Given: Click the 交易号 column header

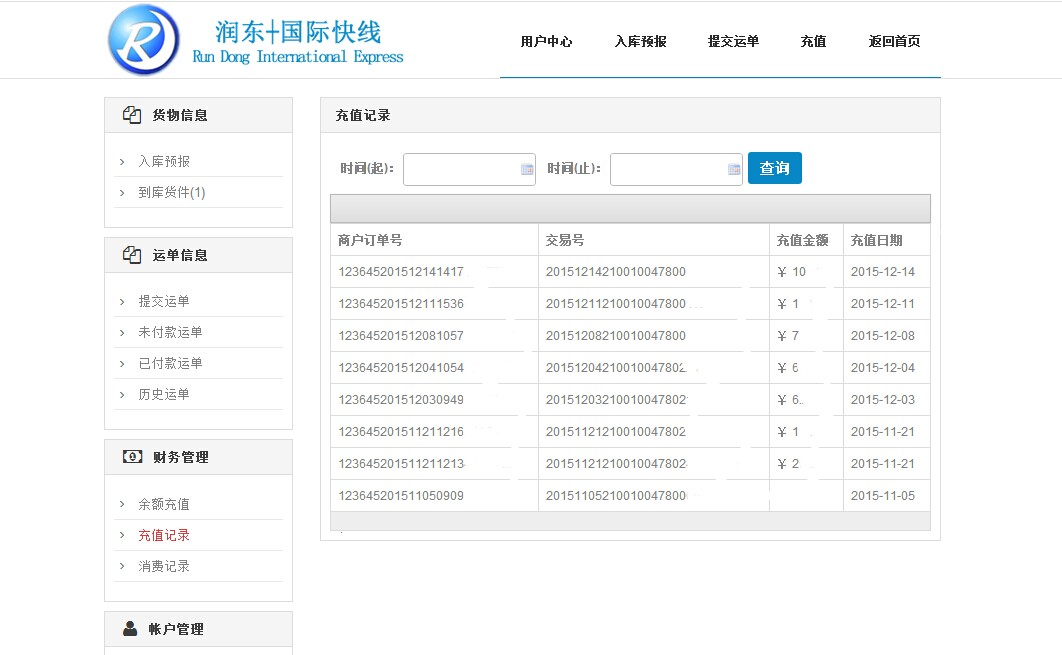Looking at the screenshot, I should (x=565, y=240).
